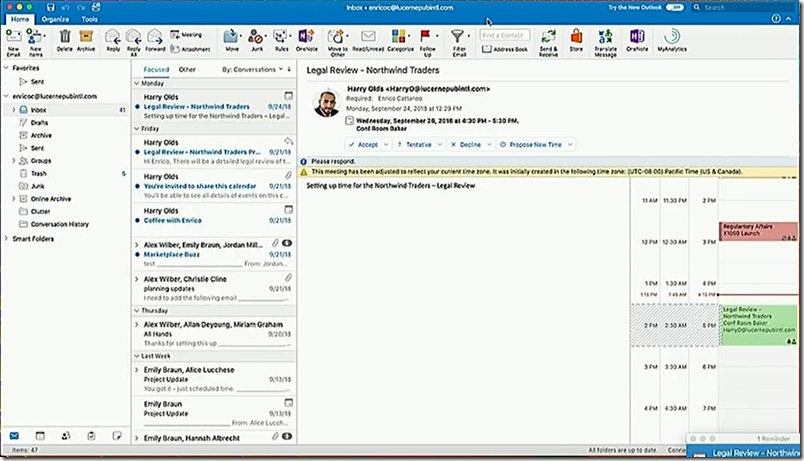Click Propose New Time
The height and width of the screenshot is (461, 804).
pos(531,145)
